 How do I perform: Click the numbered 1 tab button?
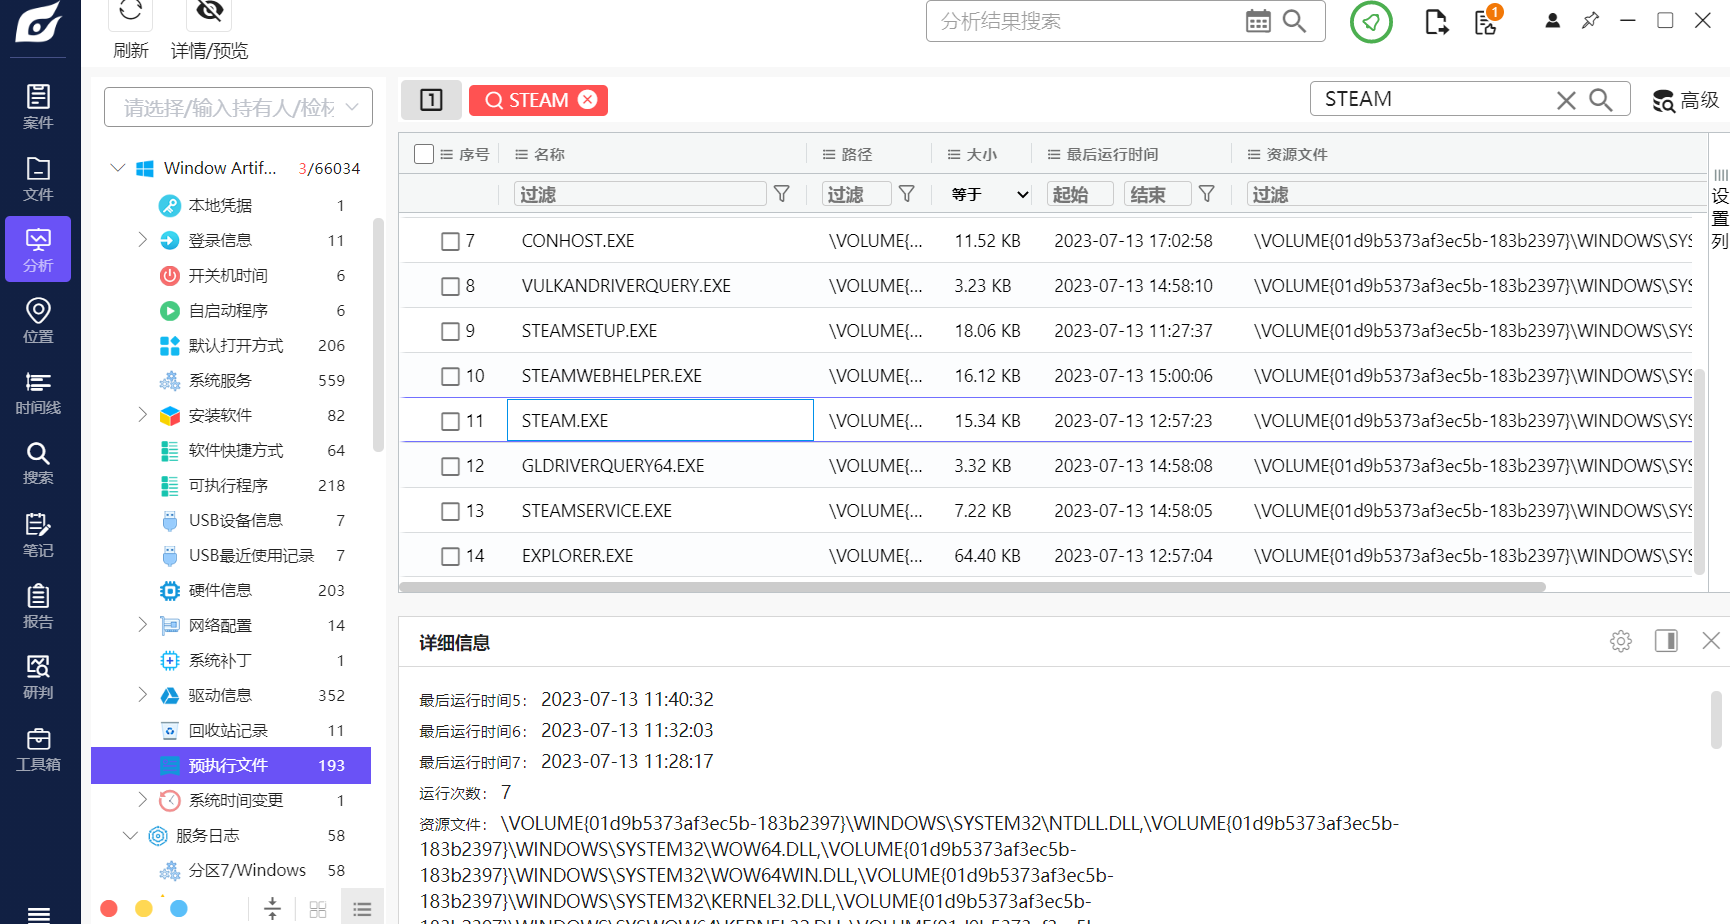431,99
